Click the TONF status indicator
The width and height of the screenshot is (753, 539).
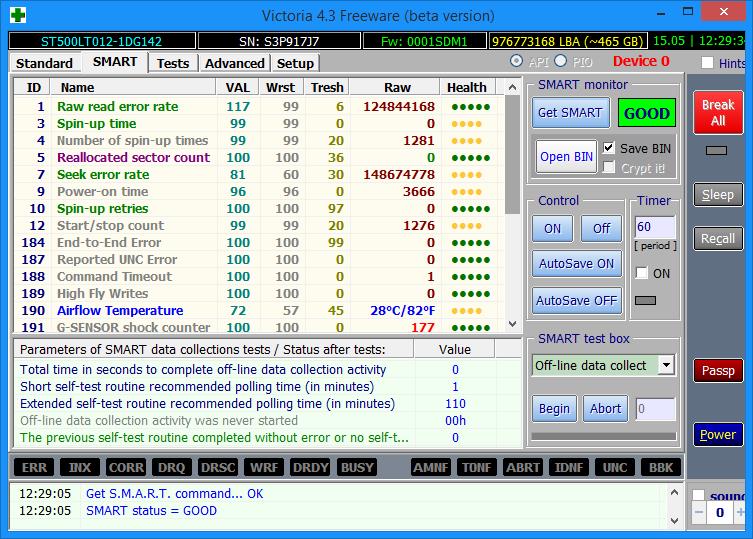tap(477, 467)
